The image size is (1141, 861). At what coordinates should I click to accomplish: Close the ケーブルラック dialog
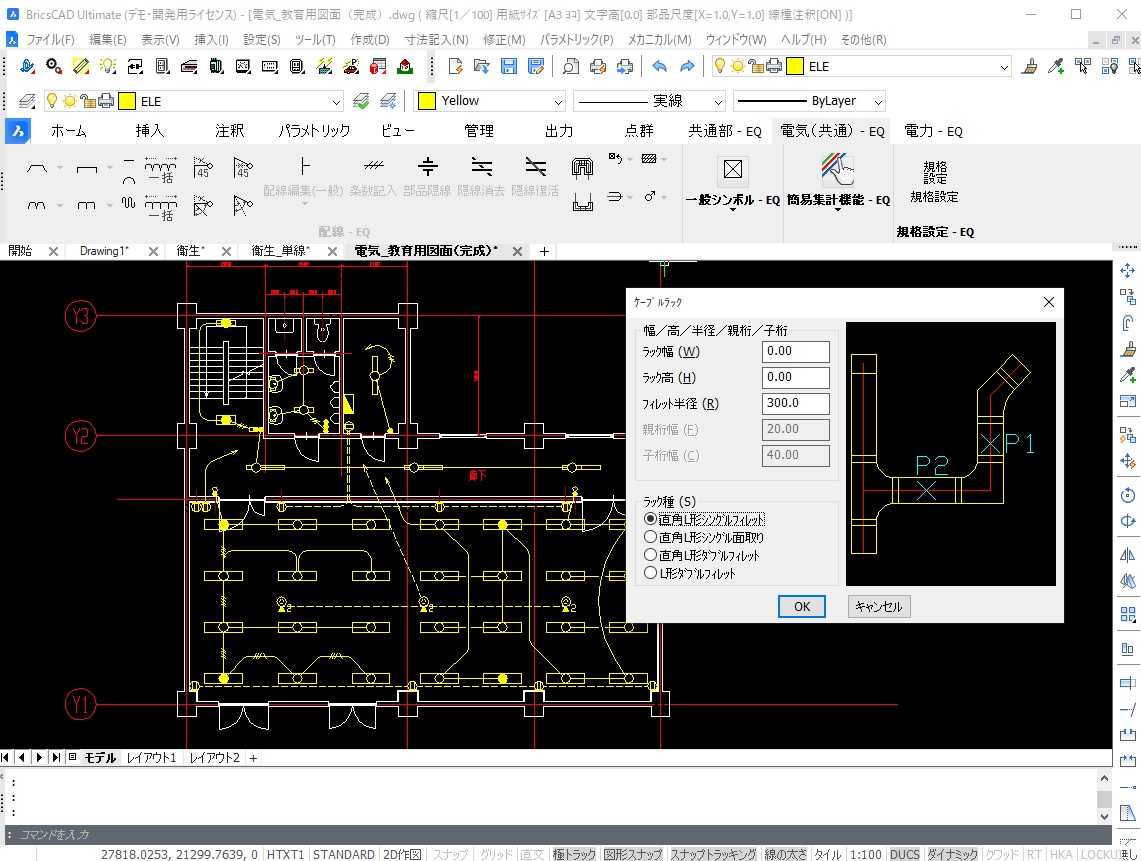(x=1048, y=302)
